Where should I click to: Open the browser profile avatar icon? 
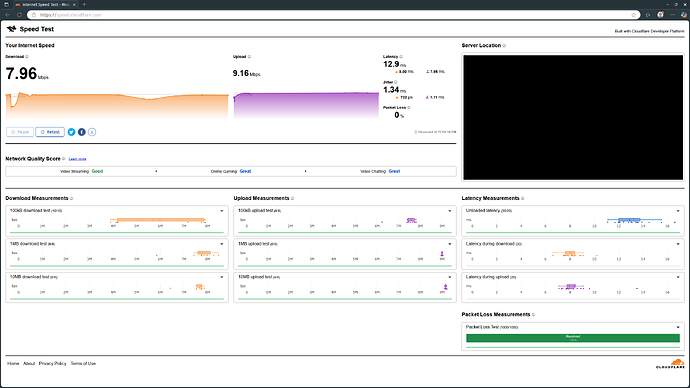pyautogui.click(x=660, y=15)
